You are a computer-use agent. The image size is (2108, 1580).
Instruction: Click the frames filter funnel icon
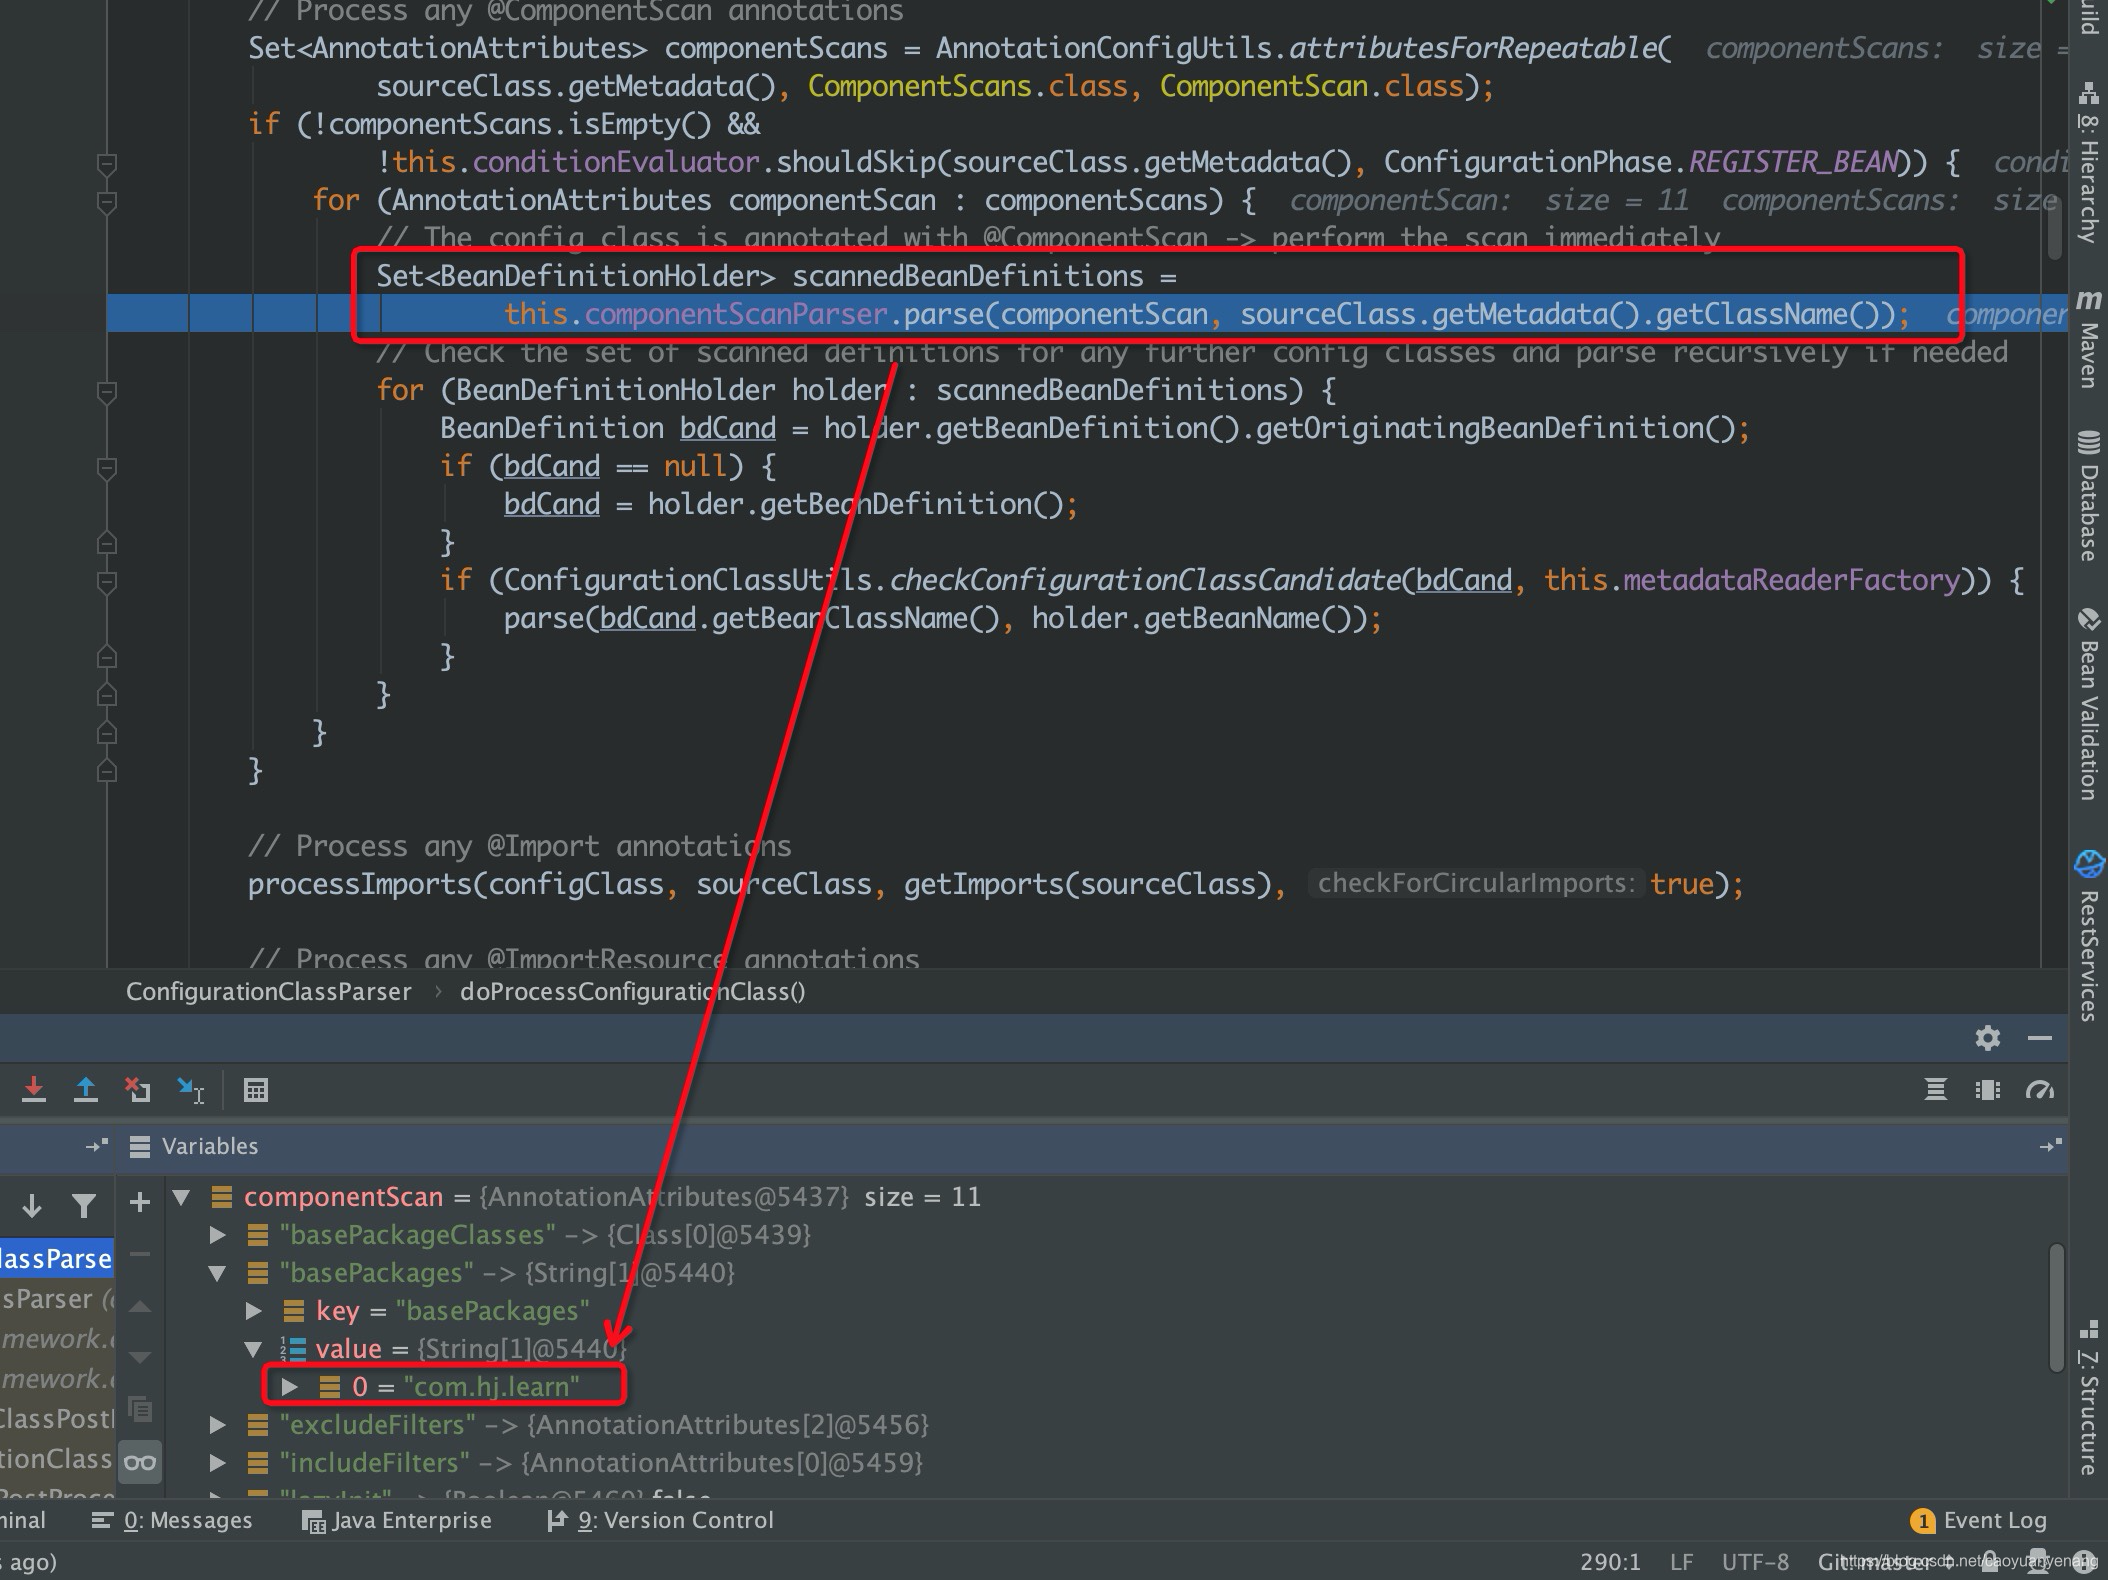(x=84, y=1206)
